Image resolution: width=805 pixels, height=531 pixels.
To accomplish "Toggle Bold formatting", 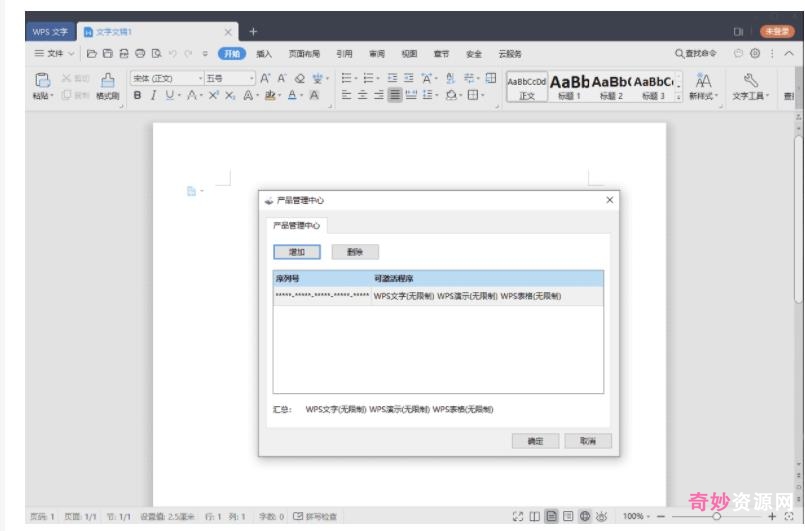I will pos(137,95).
